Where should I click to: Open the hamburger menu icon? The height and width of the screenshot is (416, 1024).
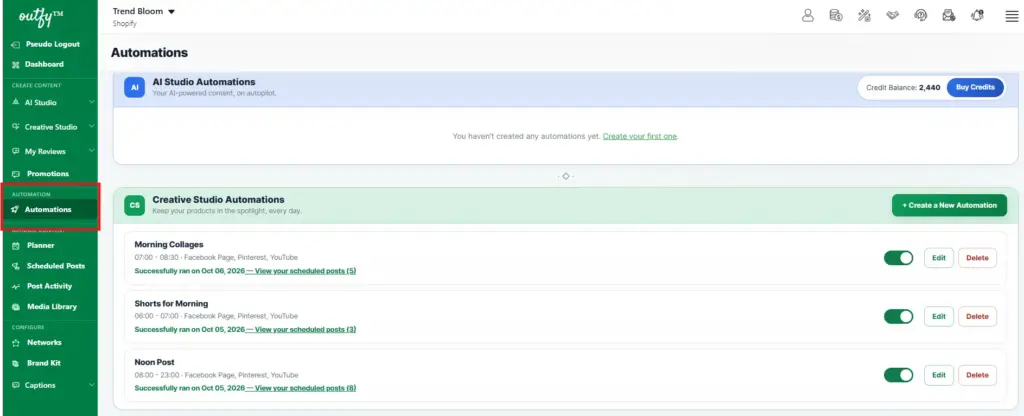click(1012, 16)
